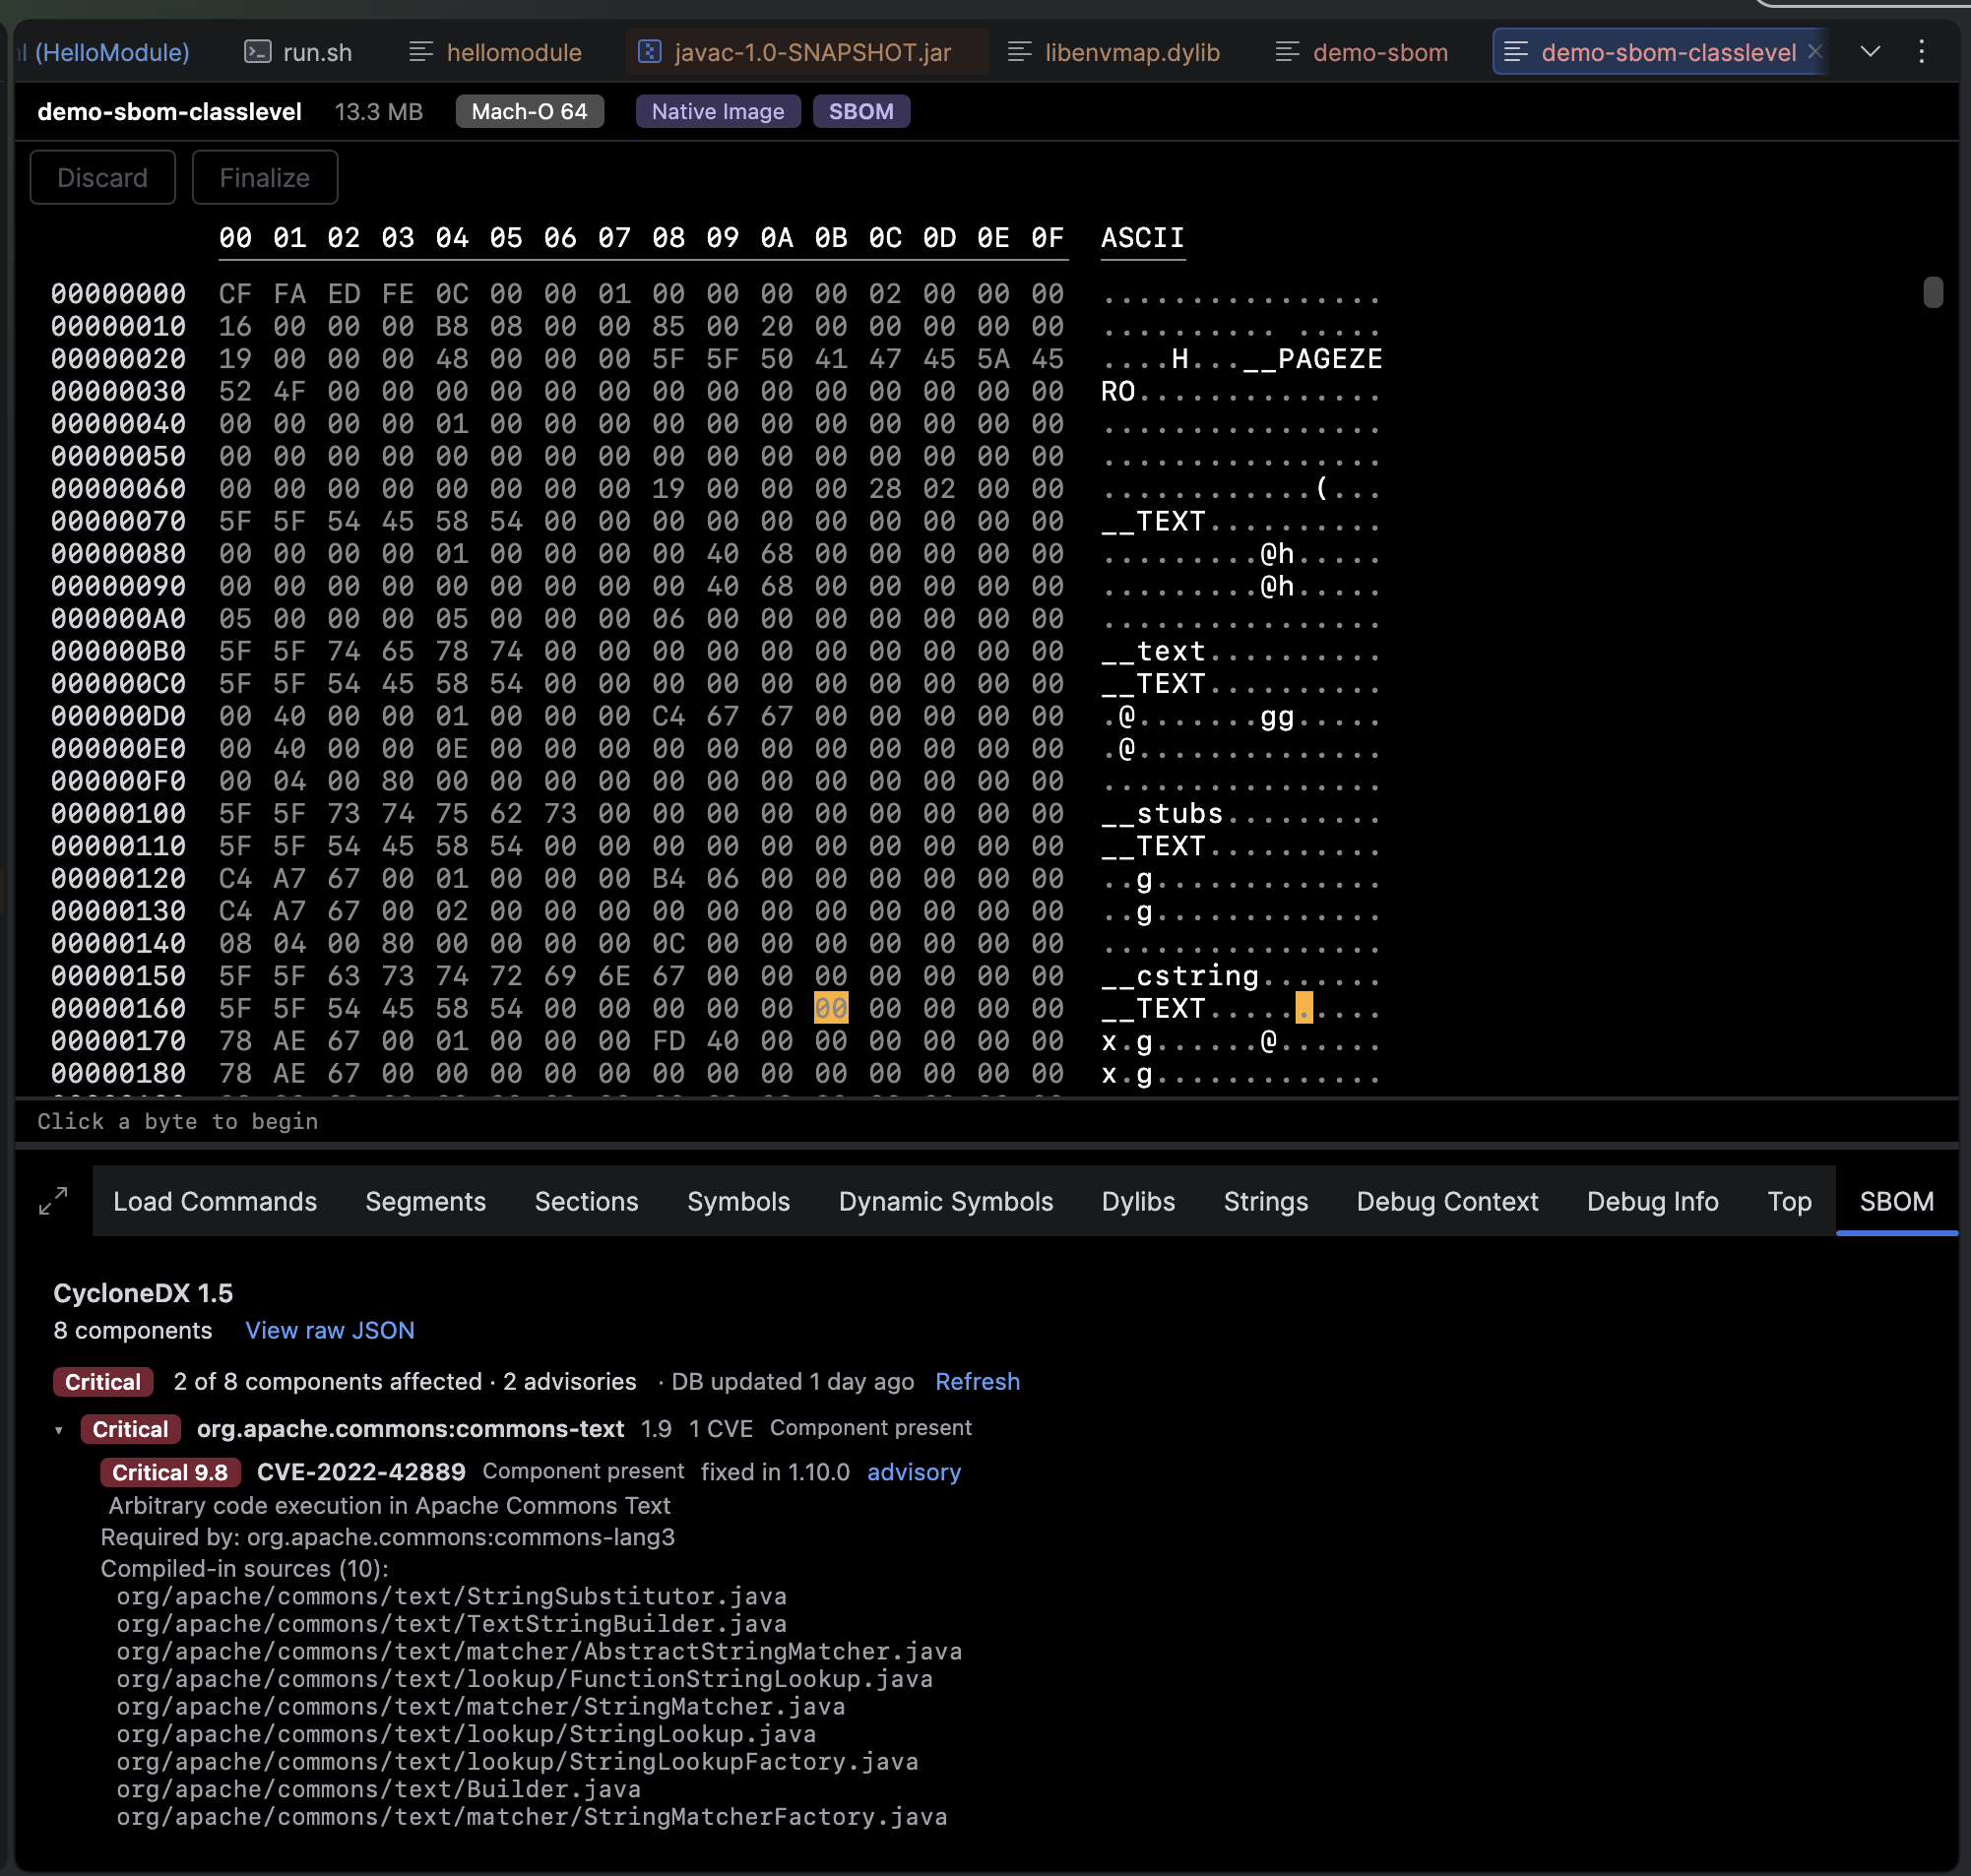Open the libenvmap.dylib tab
The image size is (1971, 1876).
click(x=1114, y=52)
